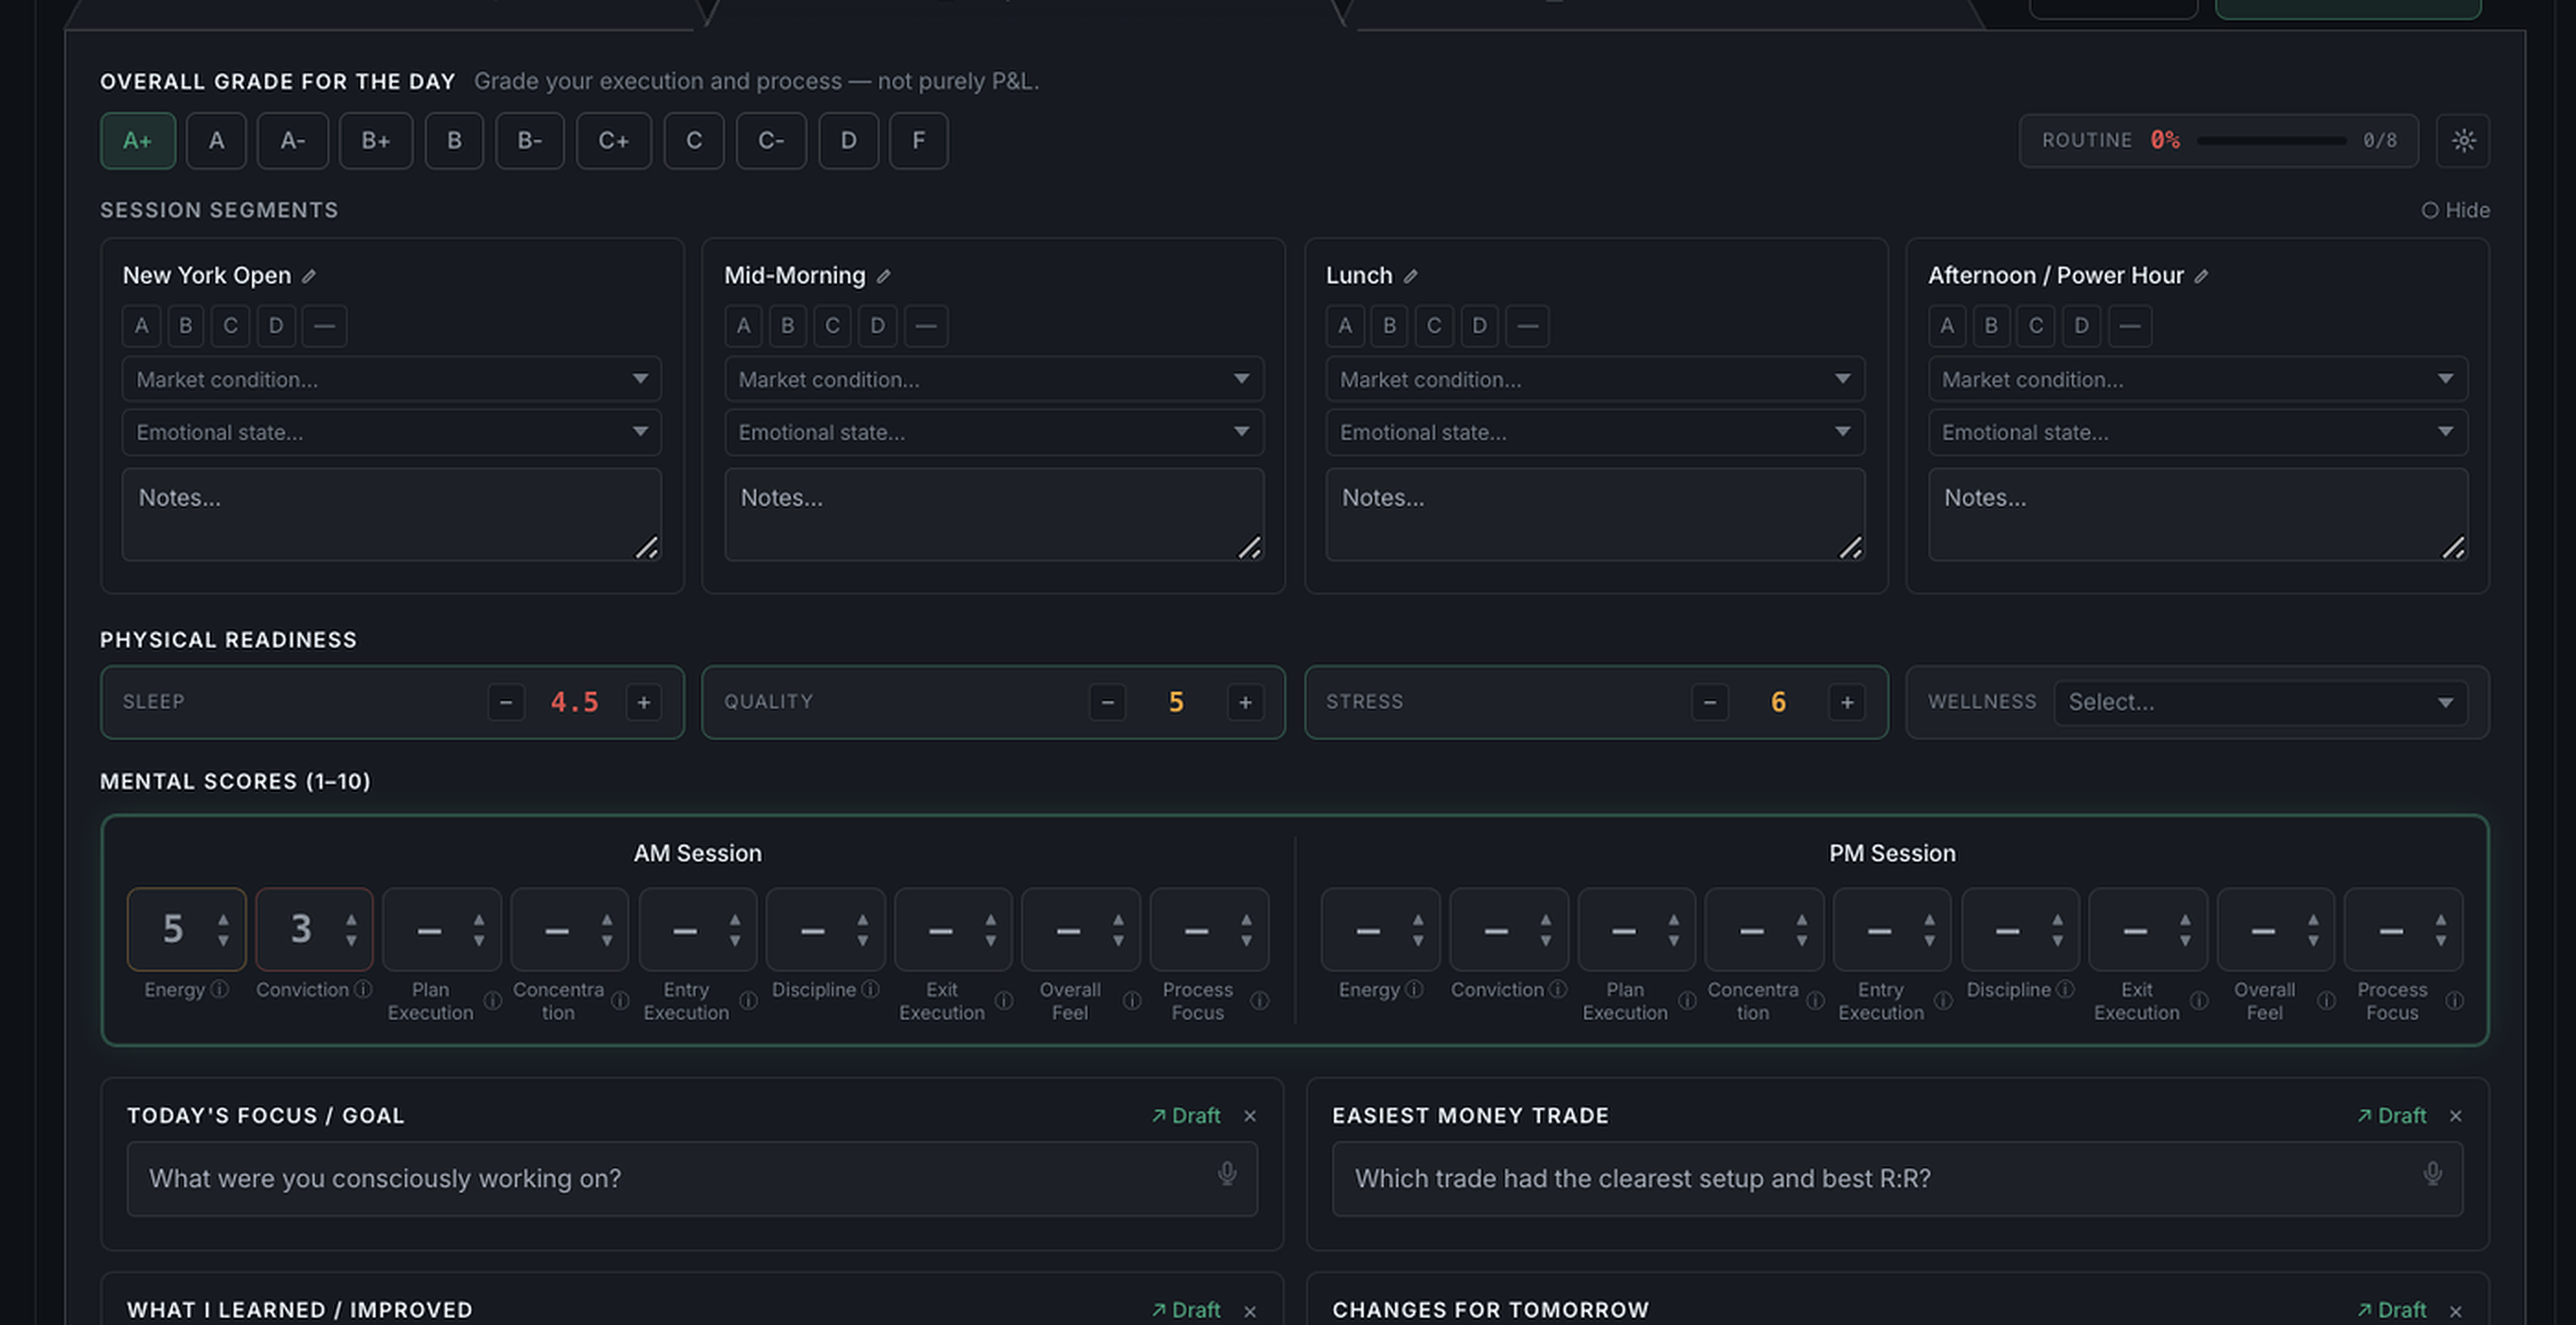
Task: Show info for AM Overall Feel
Action: point(1132,1001)
